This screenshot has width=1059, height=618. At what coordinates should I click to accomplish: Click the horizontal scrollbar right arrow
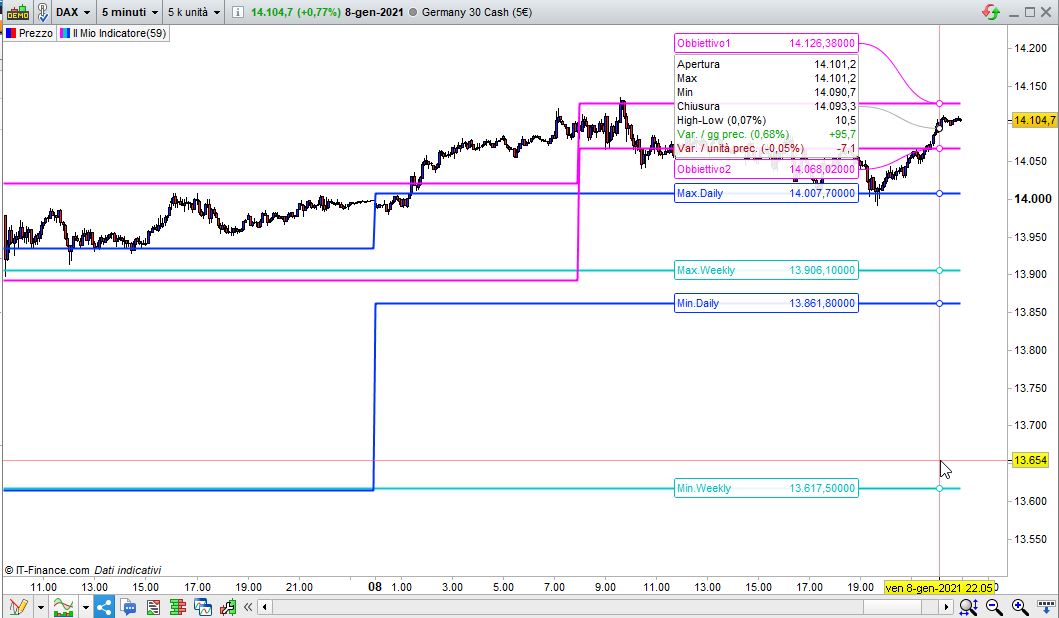(x=947, y=607)
